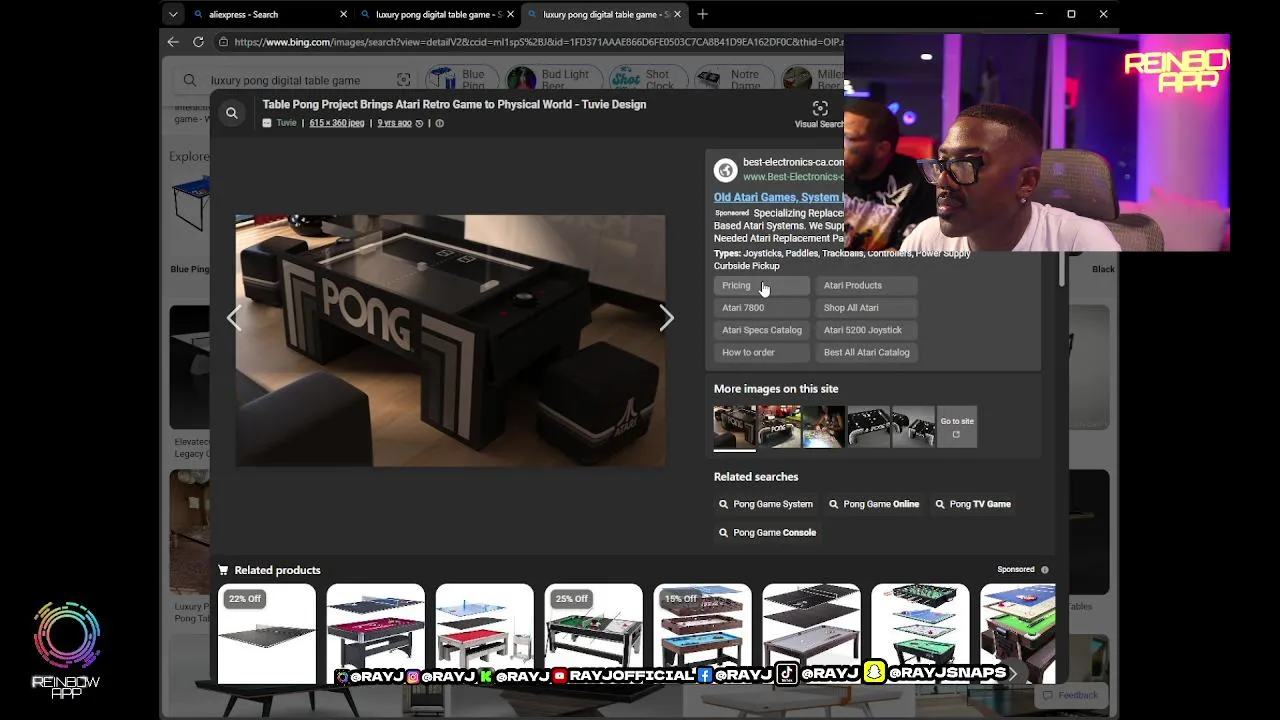Select second More images thumbnail with red background

(779, 426)
